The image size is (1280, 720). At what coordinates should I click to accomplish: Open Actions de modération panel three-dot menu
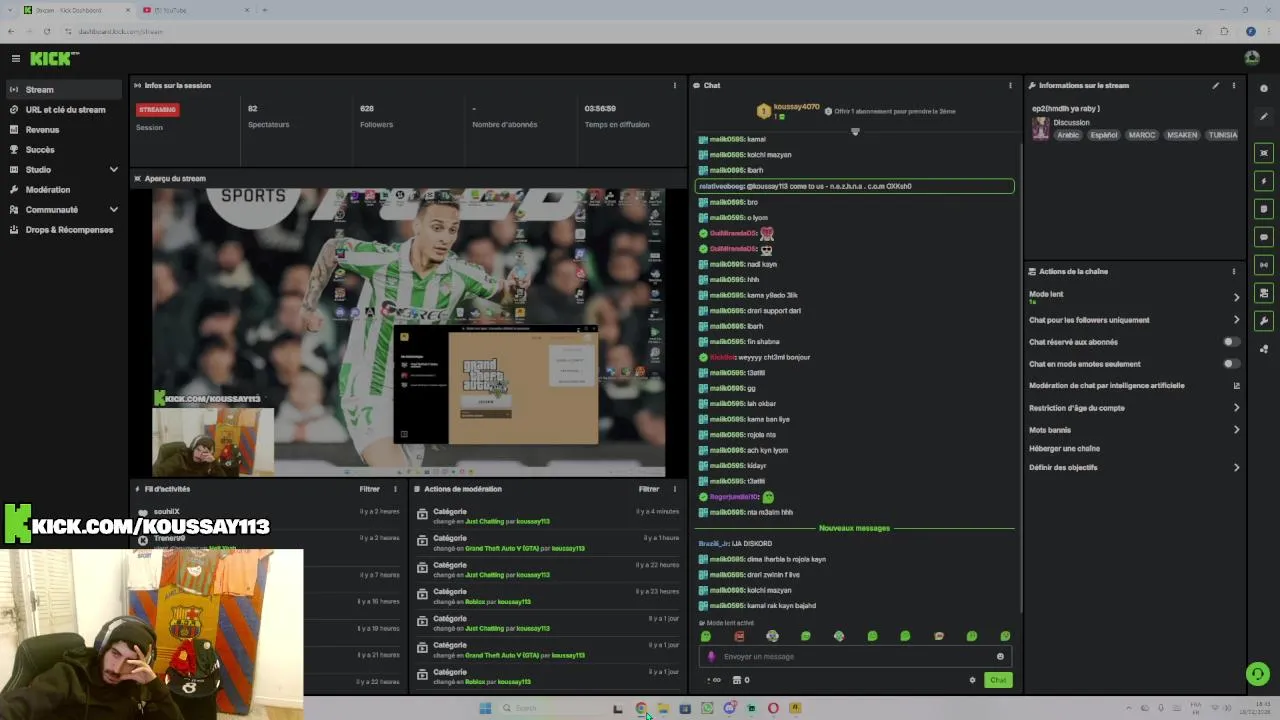click(x=674, y=489)
